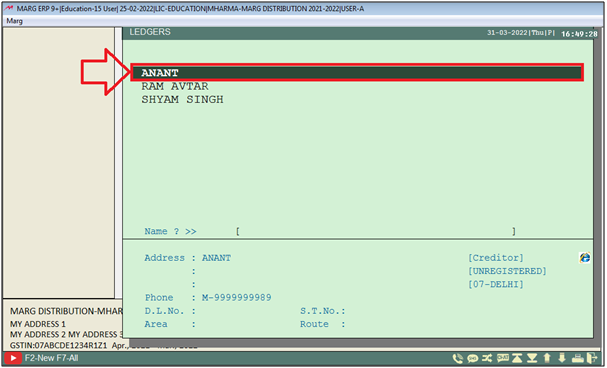This screenshot has width=607, height=368.
Task: Click the Marg ERP logo in the title bar
Action: [x=9, y=8]
